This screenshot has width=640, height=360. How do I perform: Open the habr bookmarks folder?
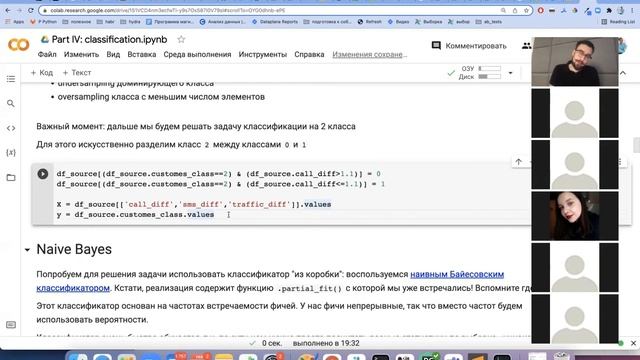[x=106, y=22]
